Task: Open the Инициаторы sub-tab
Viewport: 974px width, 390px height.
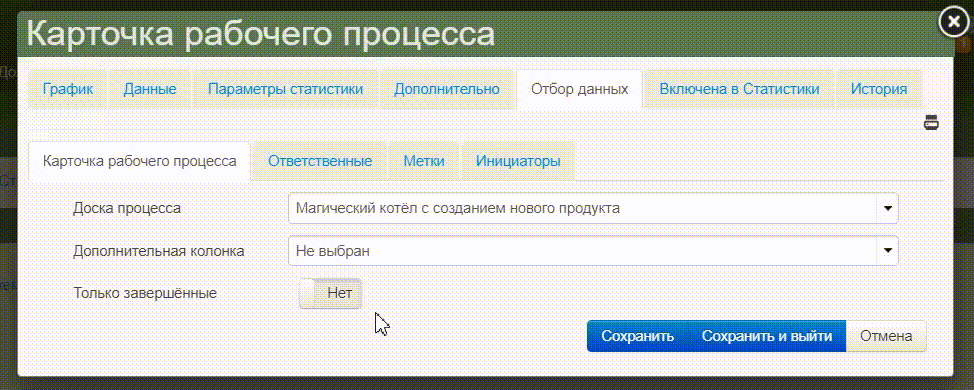Action: coord(518,161)
